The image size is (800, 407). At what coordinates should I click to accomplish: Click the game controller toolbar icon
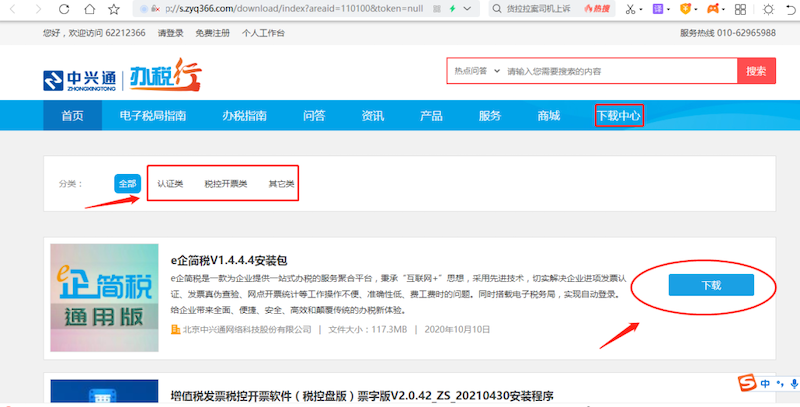[x=715, y=9]
